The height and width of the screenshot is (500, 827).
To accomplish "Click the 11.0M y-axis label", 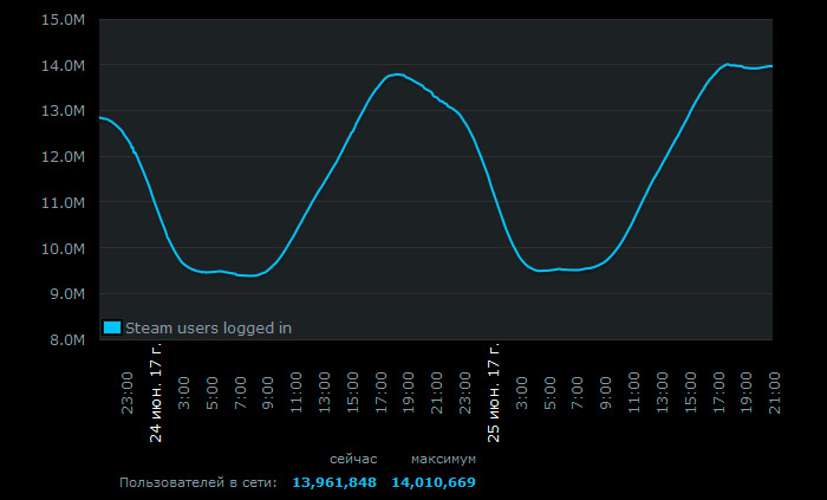I will (65, 203).
